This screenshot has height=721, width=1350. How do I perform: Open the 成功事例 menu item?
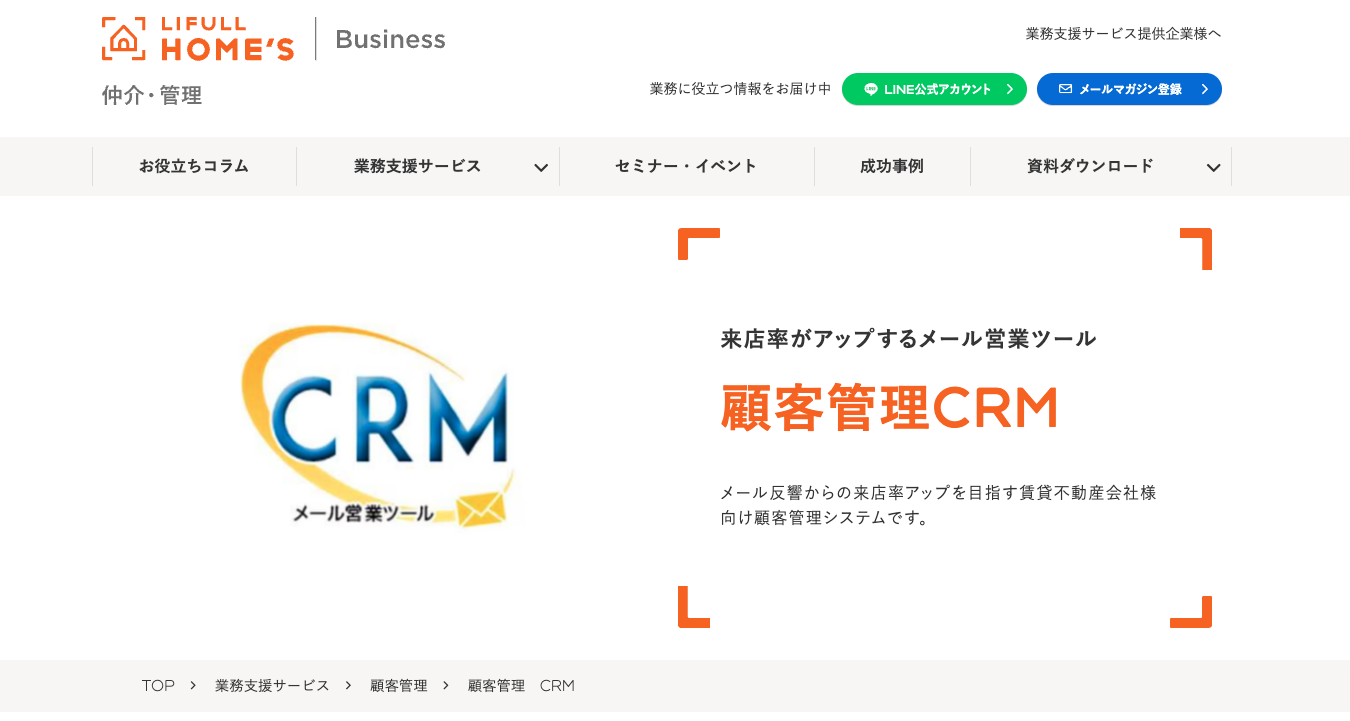coord(892,166)
